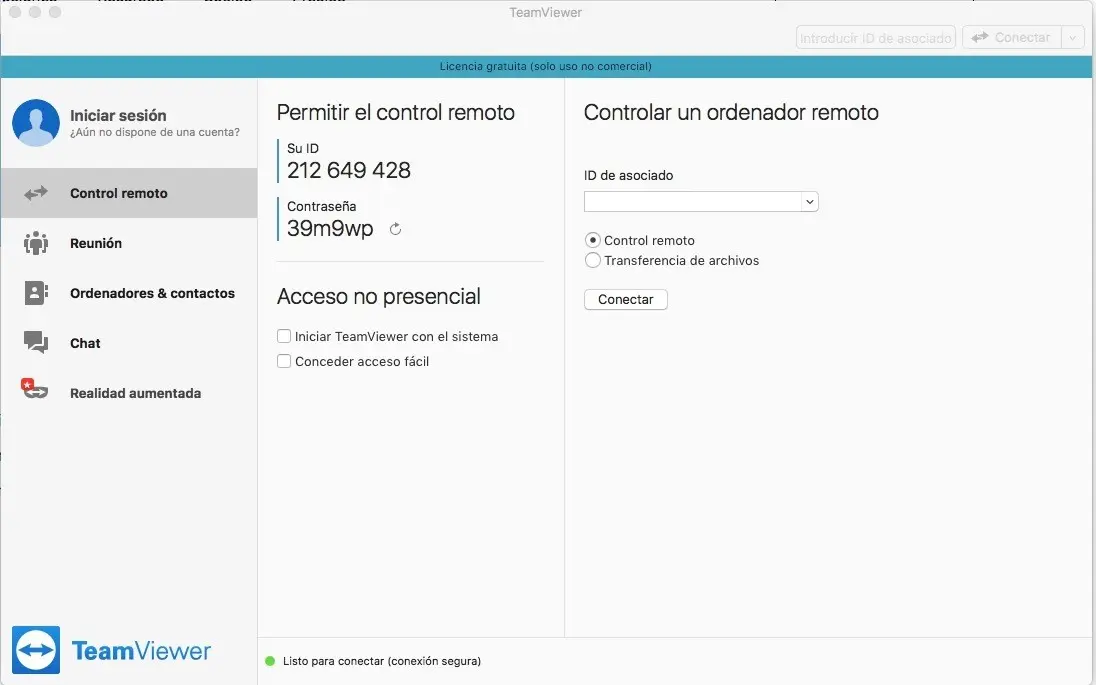
Task: Click the Realidad aumentada glasses icon
Action: 34,389
